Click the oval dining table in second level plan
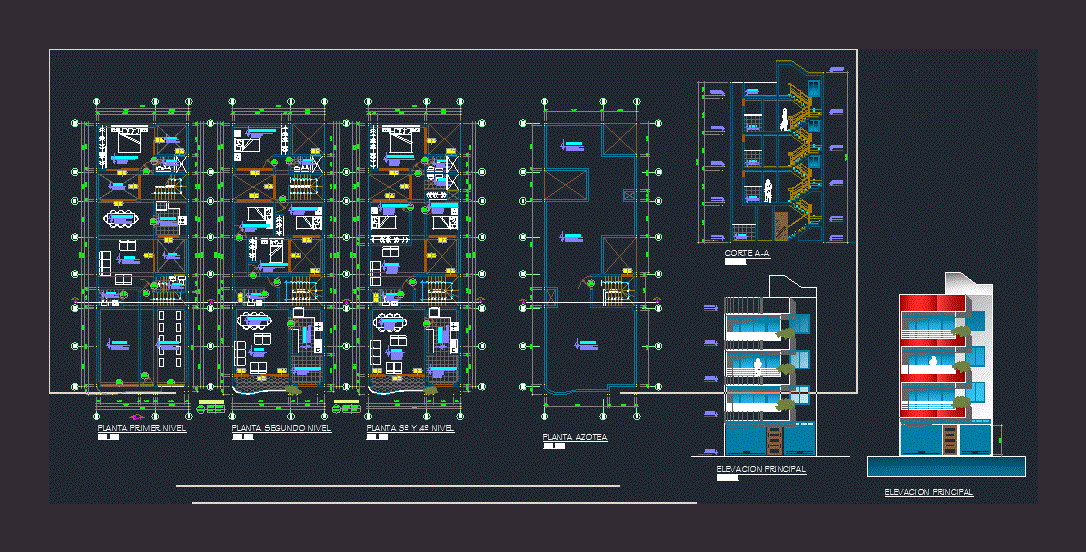Image resolution: width=1086 pixels, height=552 pixels. (255, 320)
